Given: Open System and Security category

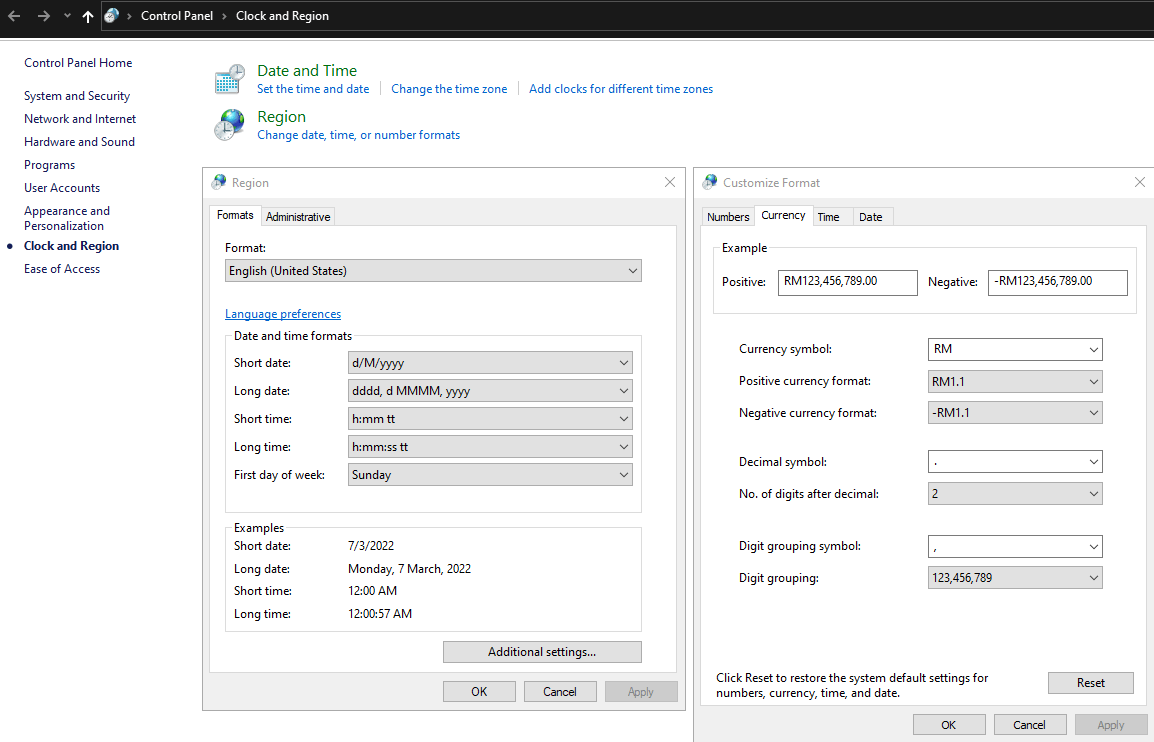Looking at the screenshot, I should [77, 96].
